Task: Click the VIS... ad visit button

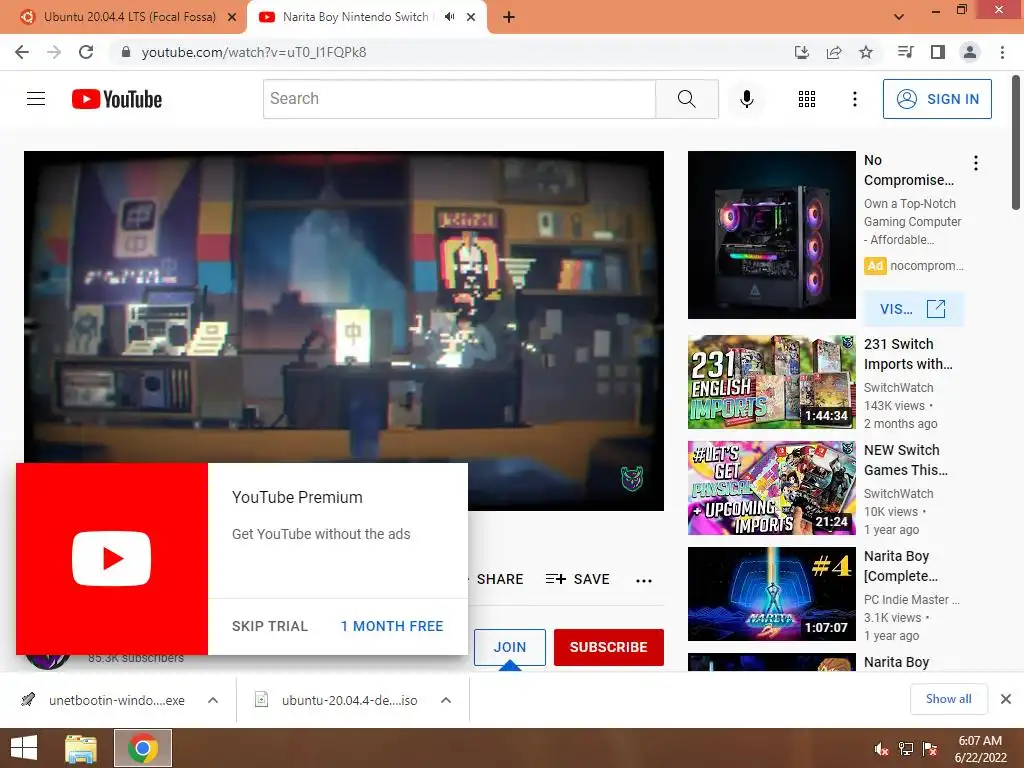Action: pyautogui.click(x=913, y=309)
